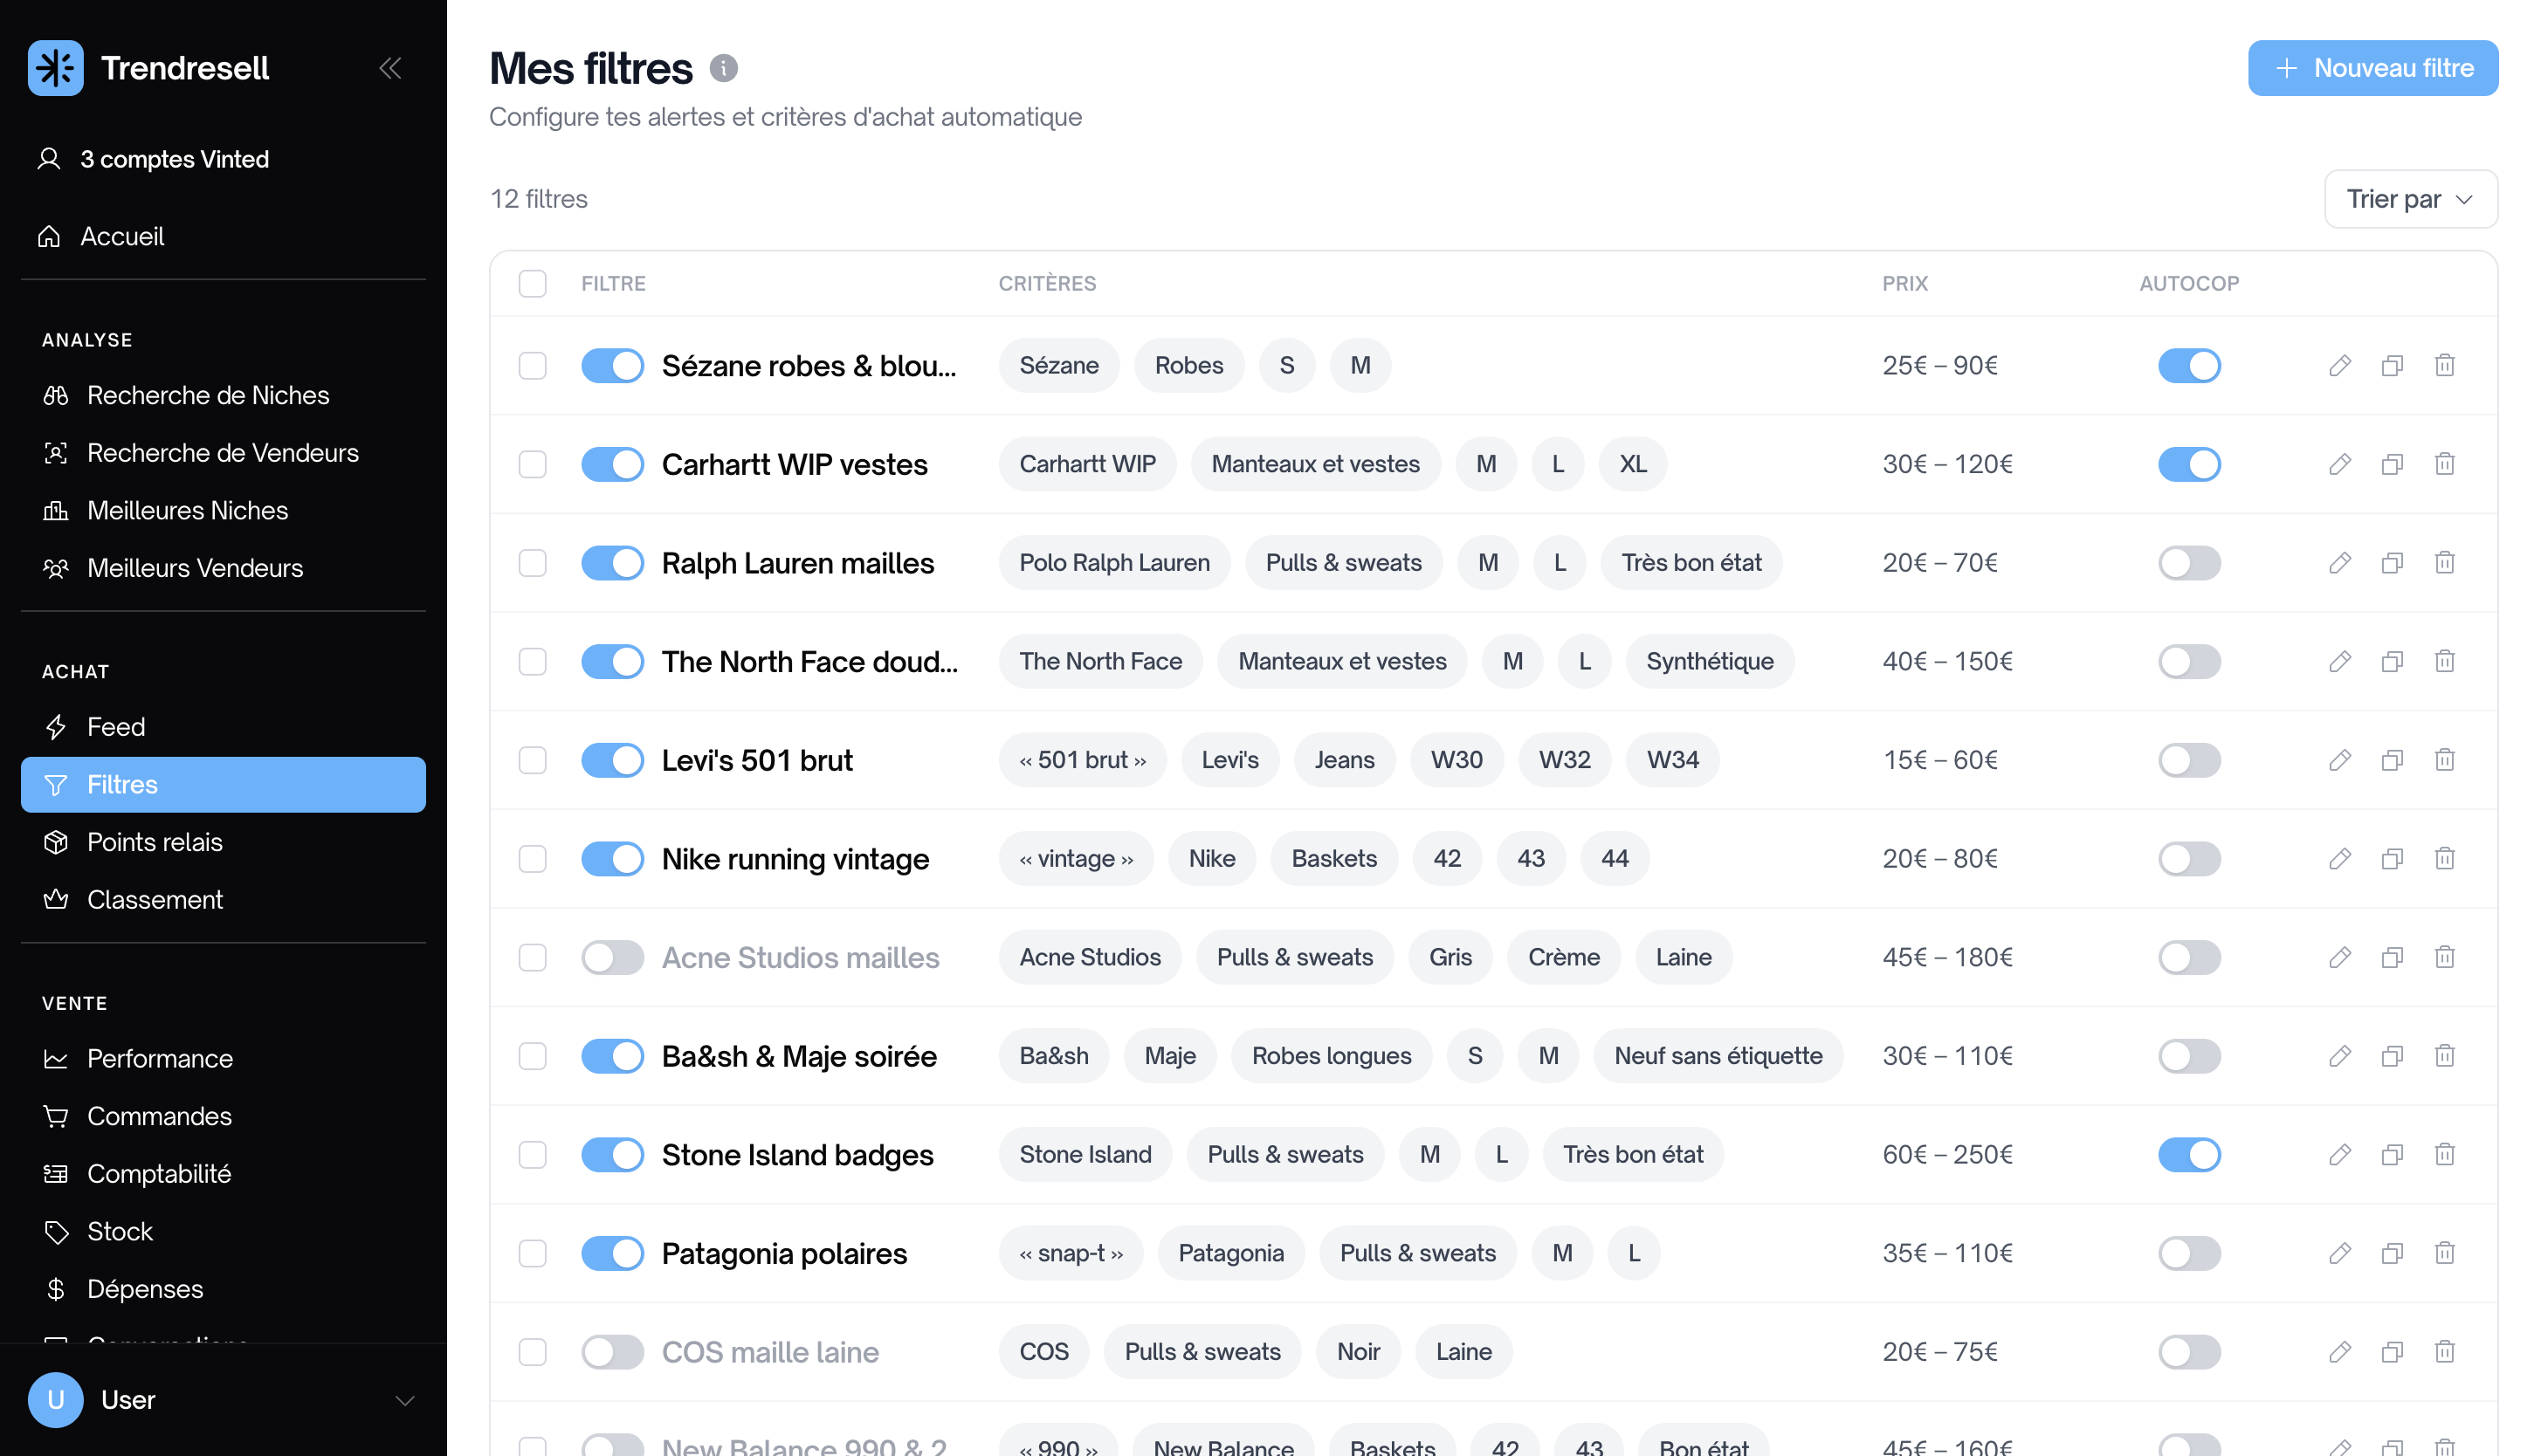Enable the Acne Studios mailles filter toggle
Viewport: 2541px width, 1456px height.
click(612, 957)
